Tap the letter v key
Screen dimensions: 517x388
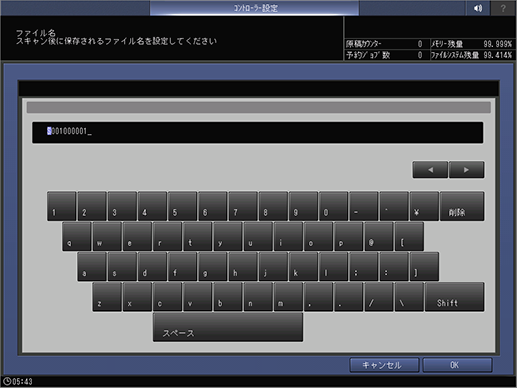click(198, 297)
